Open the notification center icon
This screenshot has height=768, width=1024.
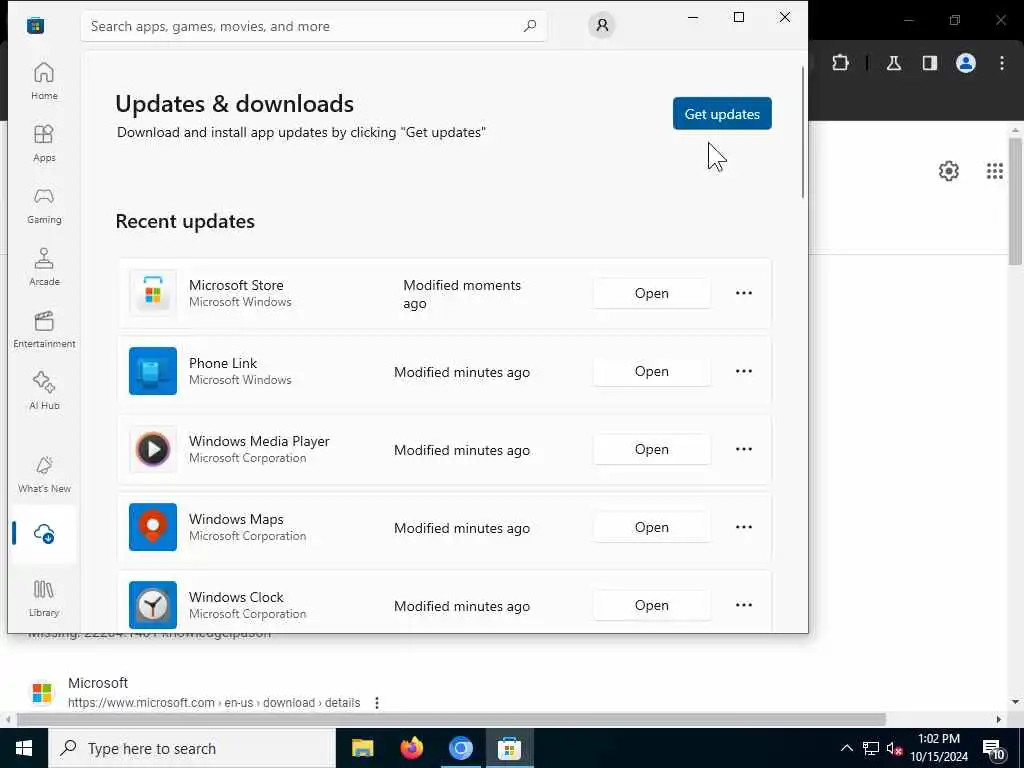(x=994, y=749)
